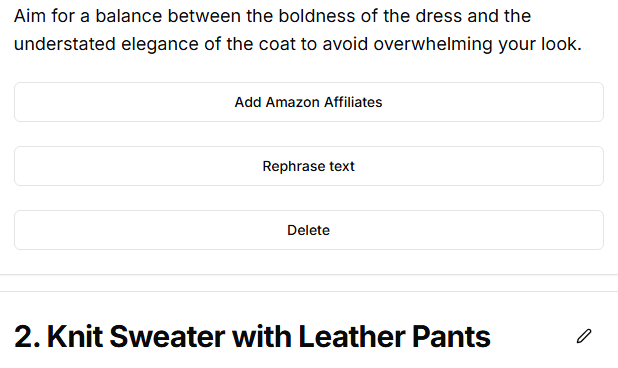618x368 pixels.
Task: Click the word Sweater in heading
Action: coord(167,336)
